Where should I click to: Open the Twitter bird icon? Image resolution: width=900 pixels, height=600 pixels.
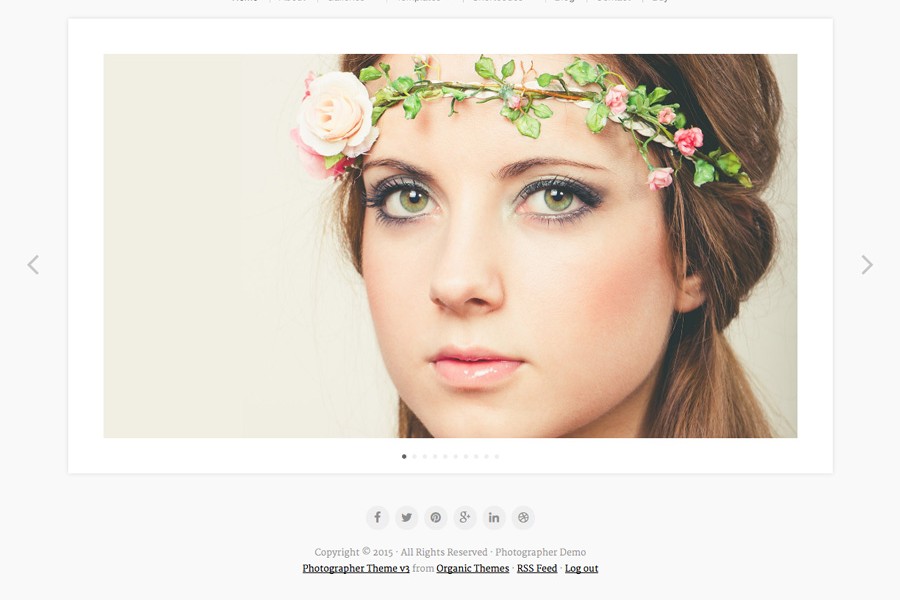click(406, 517)
